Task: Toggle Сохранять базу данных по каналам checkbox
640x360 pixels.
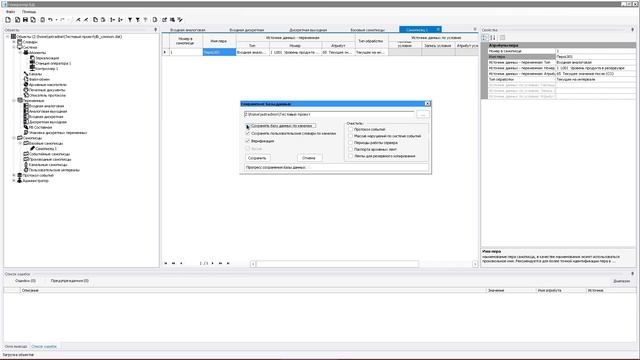Action: [247, 126]
